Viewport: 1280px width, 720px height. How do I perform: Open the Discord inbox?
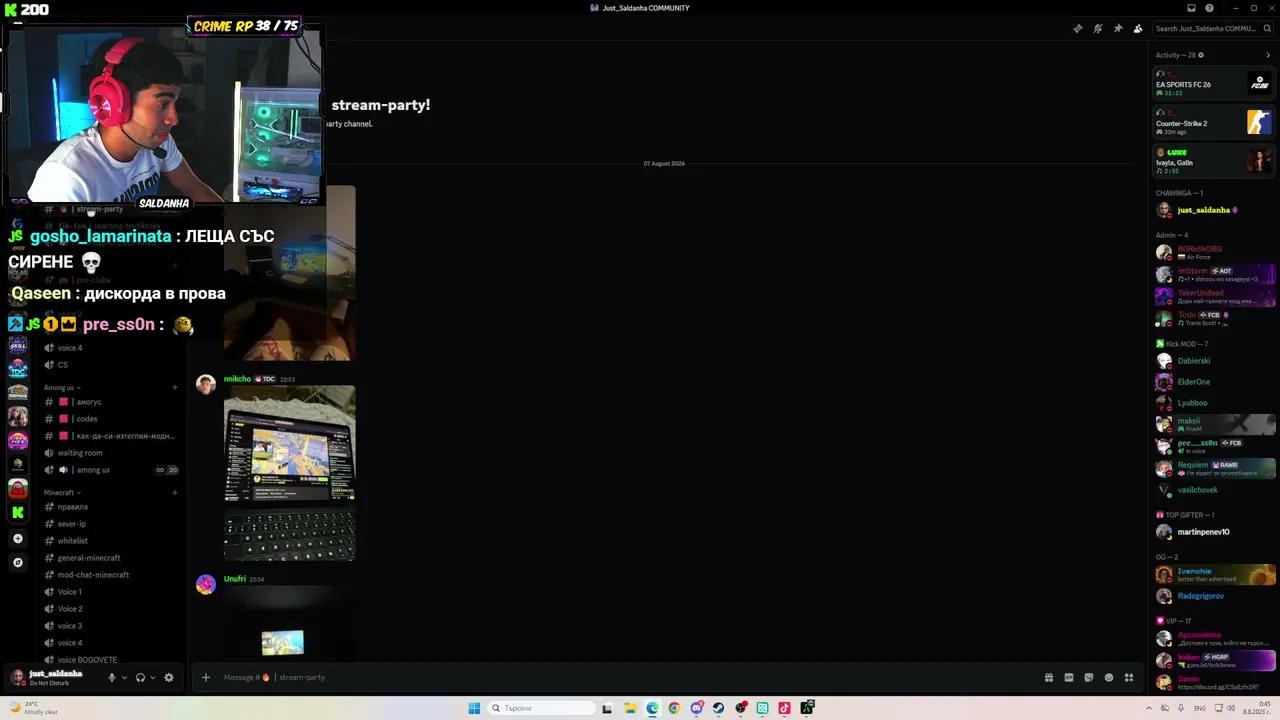[x=1191, y=8]
